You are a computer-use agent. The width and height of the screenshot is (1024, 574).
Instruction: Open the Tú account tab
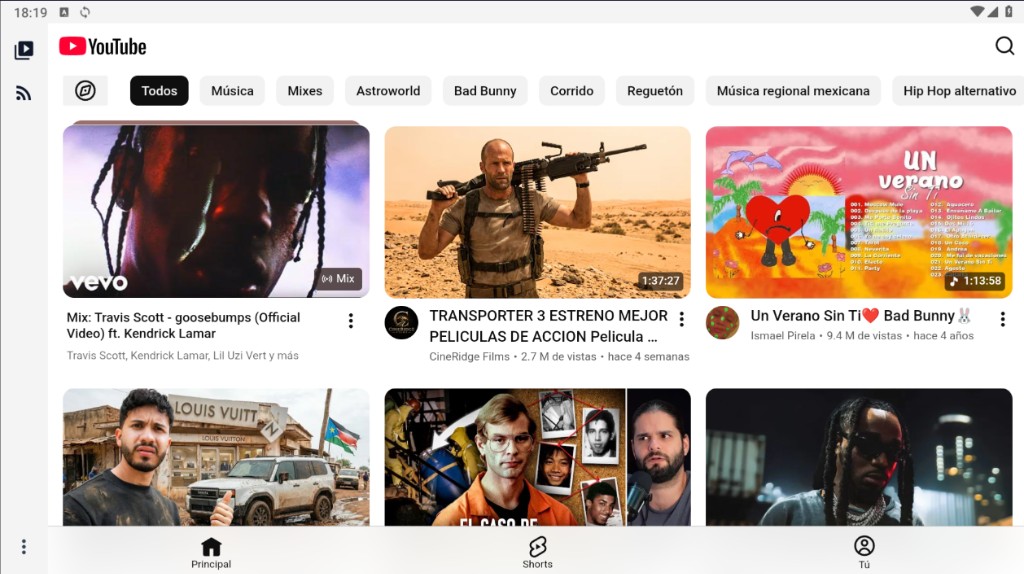coord(864,552)
